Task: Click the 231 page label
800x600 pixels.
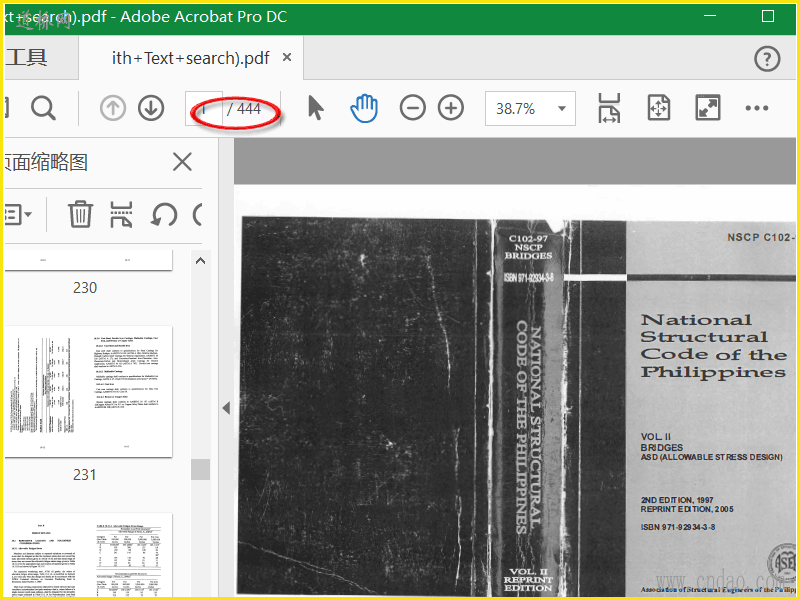Action: pos(85,475)
